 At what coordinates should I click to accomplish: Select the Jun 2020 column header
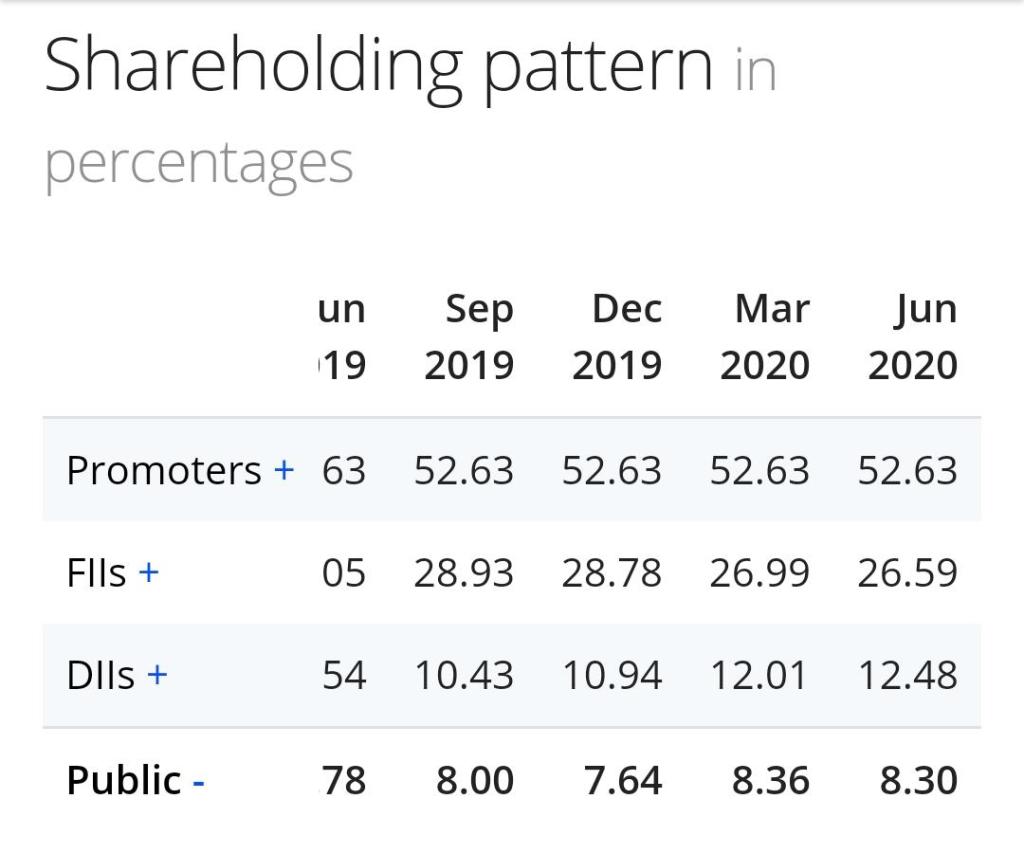click(912, 338)
